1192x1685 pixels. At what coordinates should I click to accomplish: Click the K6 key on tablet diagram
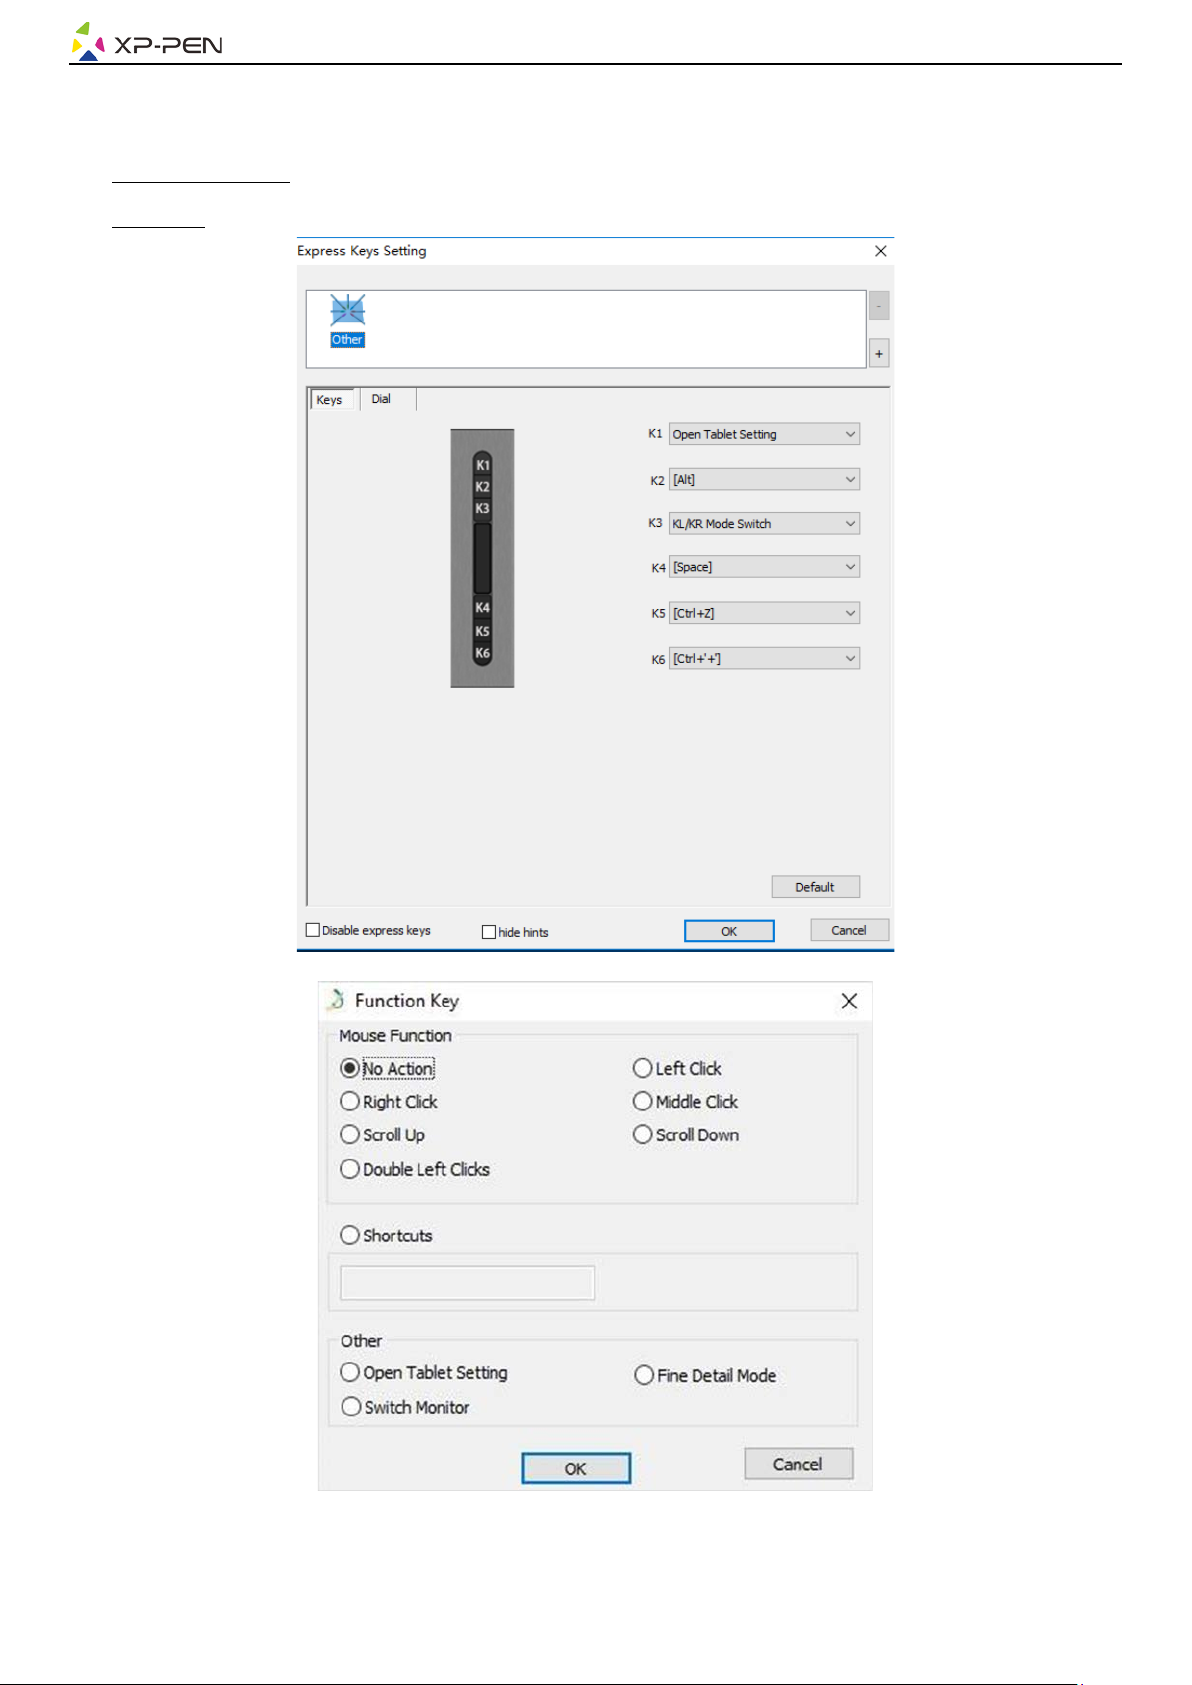pyautogui.click(x=482, y=653)
